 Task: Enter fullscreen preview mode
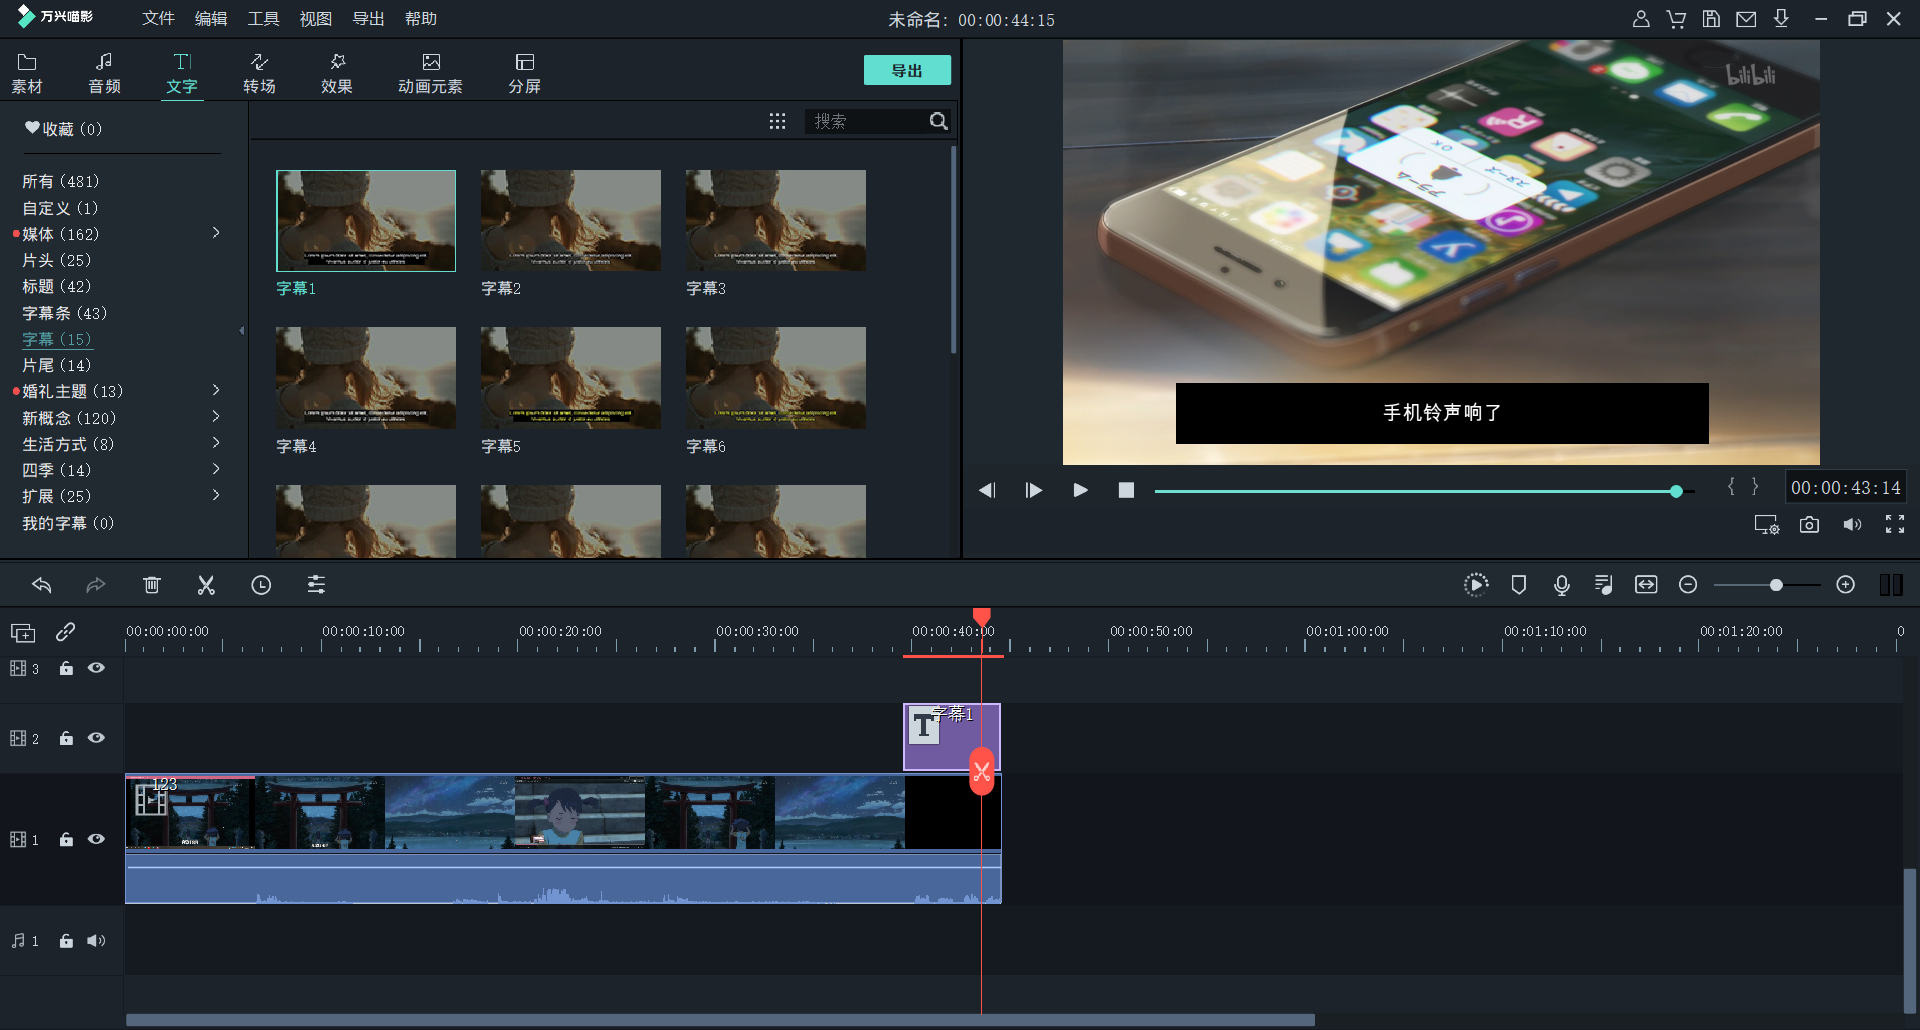point(1894,525)
